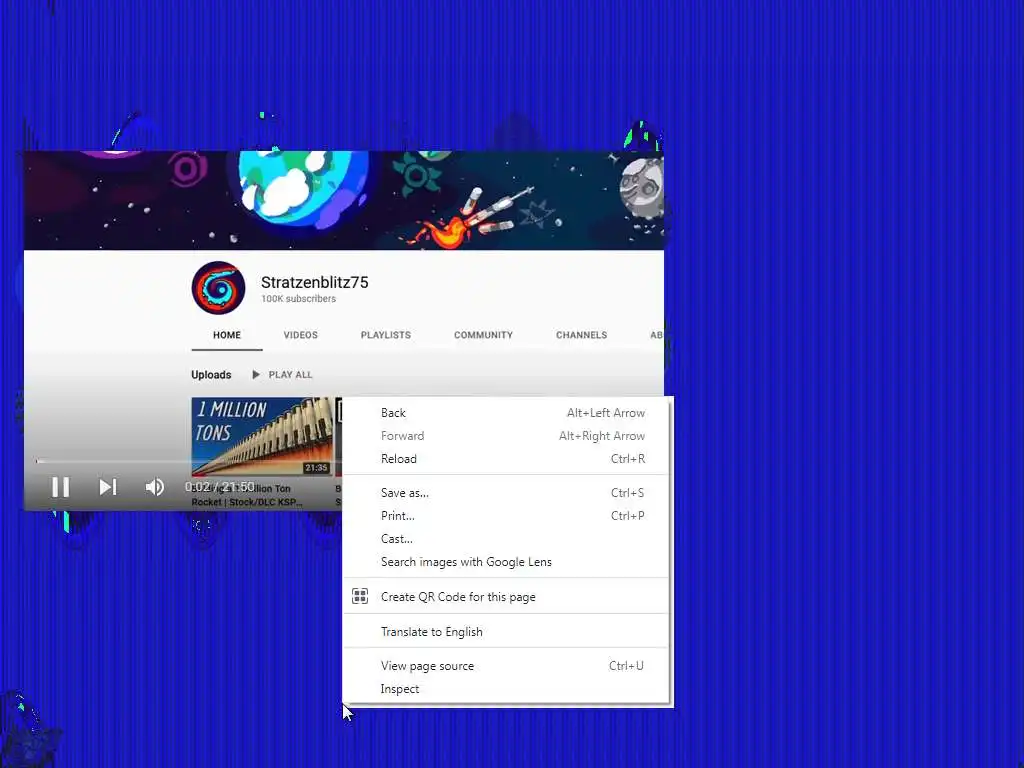Click the 100K subscribers text
Image resolution: width=1024 pixels, height=768 pixels.
coord(298,298)
